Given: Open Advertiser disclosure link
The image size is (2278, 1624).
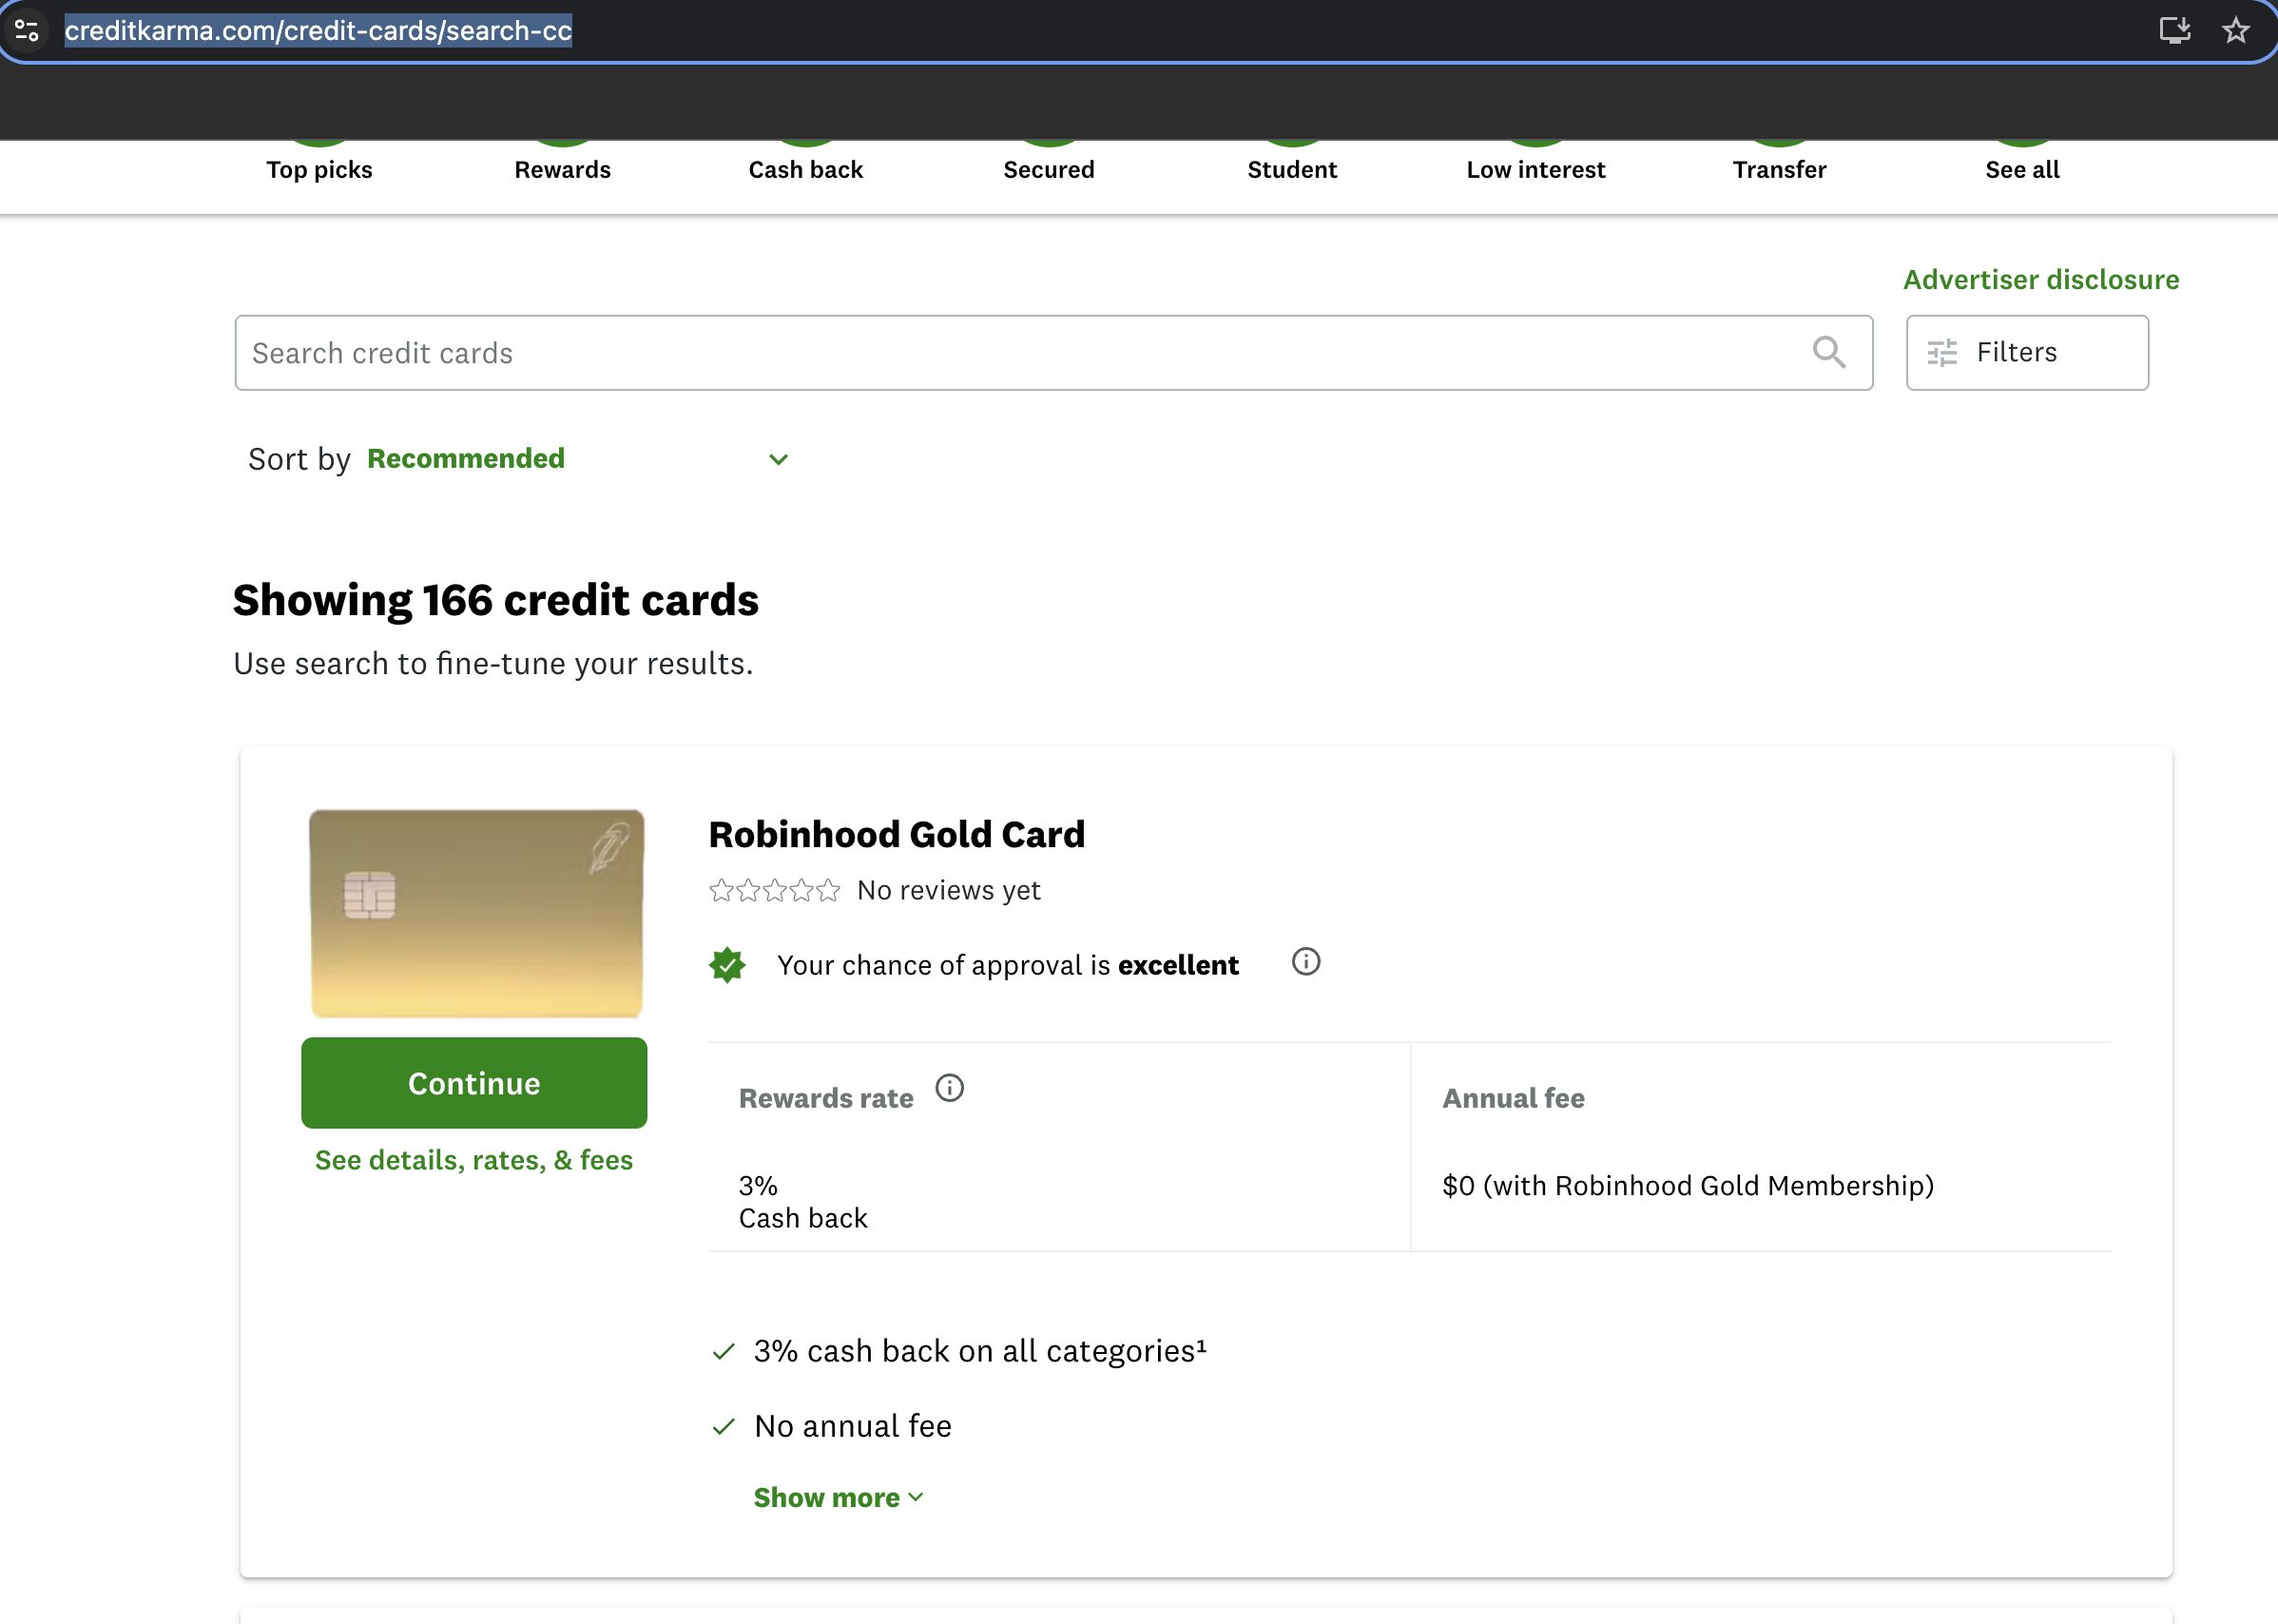Looking at the screenshot, I should (x=2040, y=279).
